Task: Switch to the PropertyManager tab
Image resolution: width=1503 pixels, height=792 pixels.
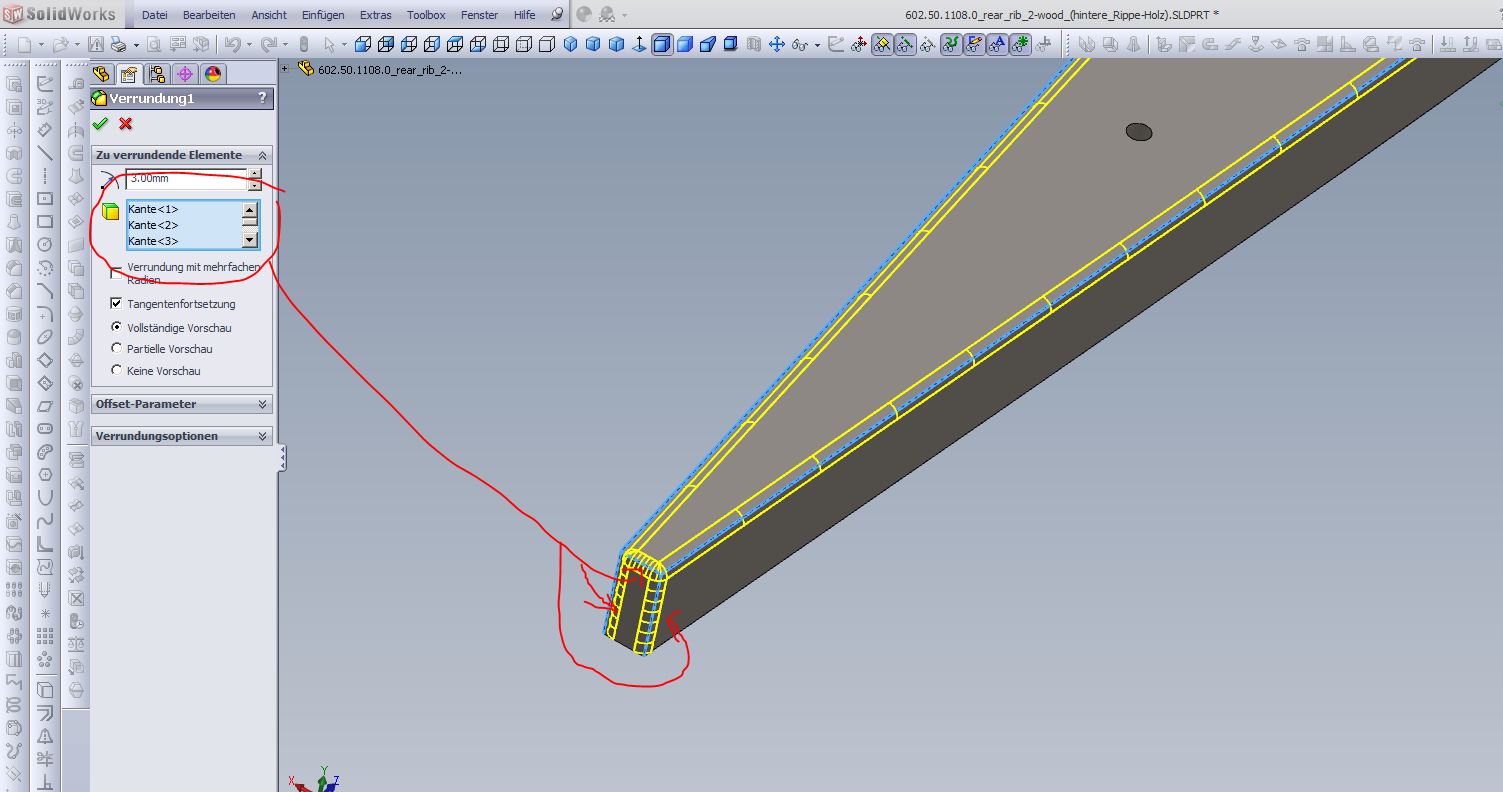Action: (129, 74)
